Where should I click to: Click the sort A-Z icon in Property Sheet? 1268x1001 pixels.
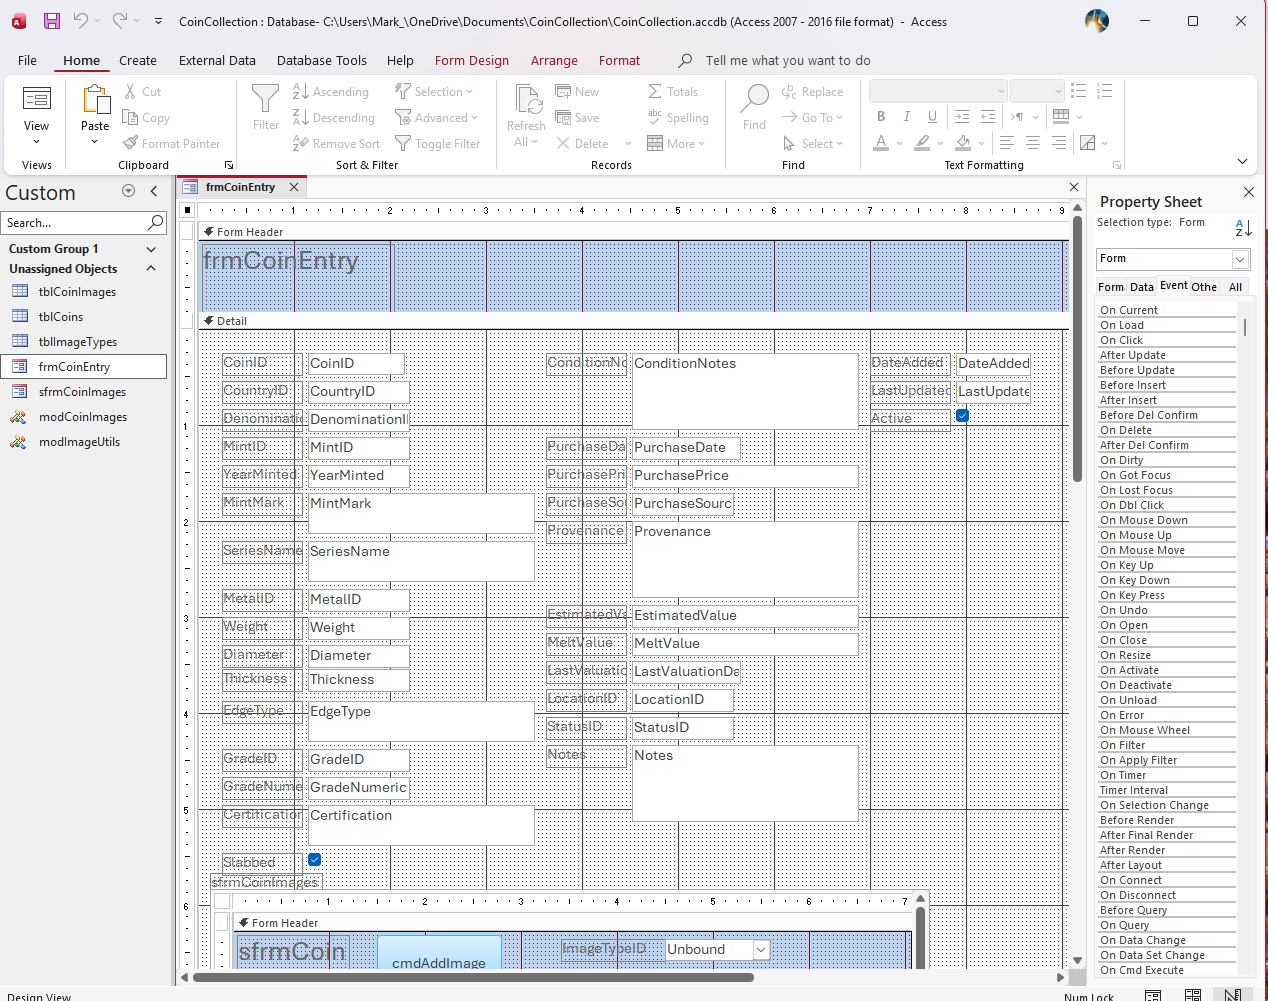click(1243, 228)
